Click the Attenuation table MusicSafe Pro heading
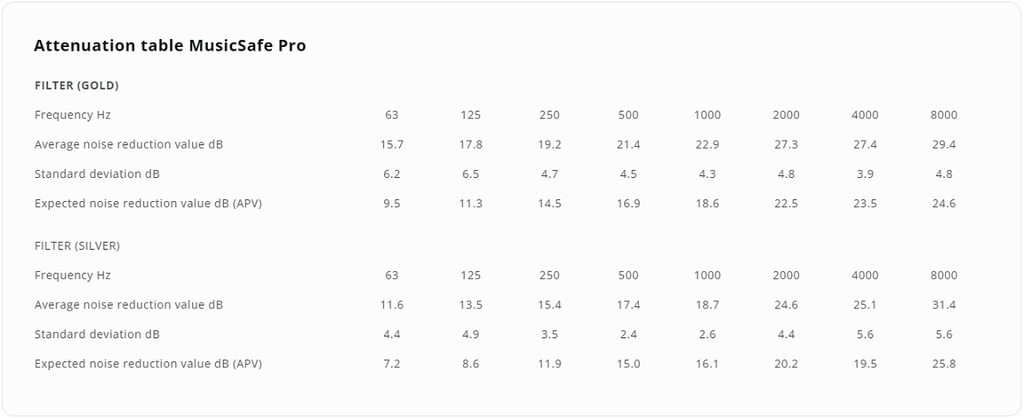1024x418 pixels. click(170, 46)
